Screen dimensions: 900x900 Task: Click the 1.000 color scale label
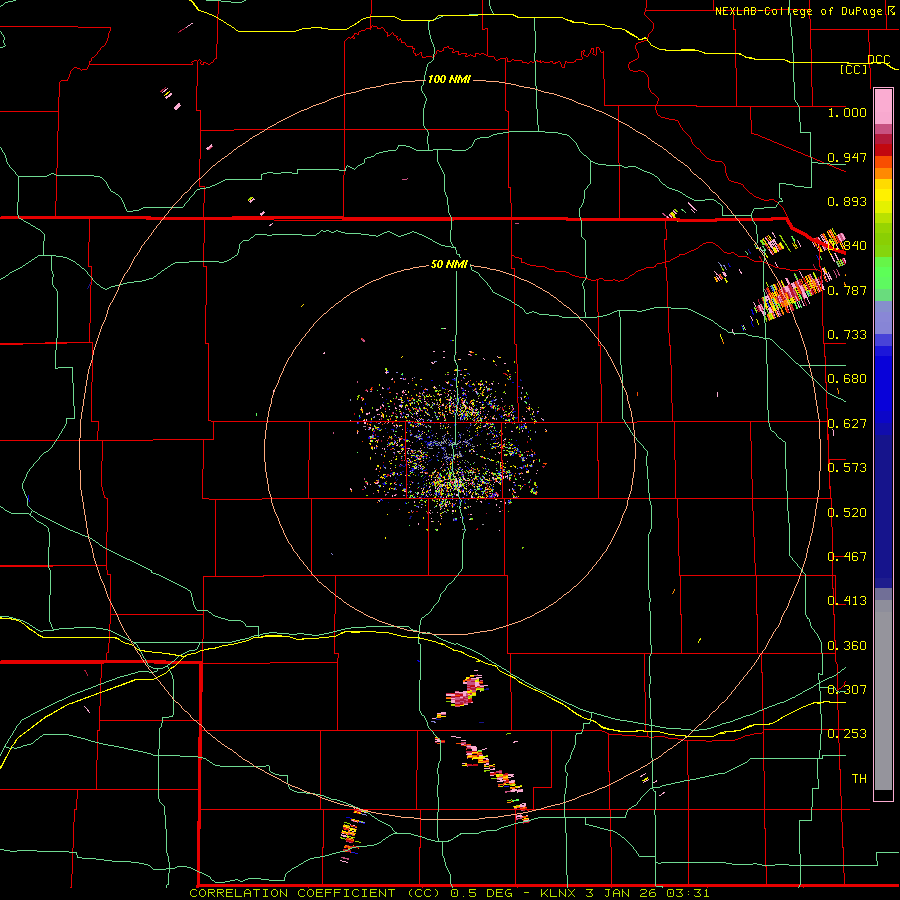click(x=847, y=112)
